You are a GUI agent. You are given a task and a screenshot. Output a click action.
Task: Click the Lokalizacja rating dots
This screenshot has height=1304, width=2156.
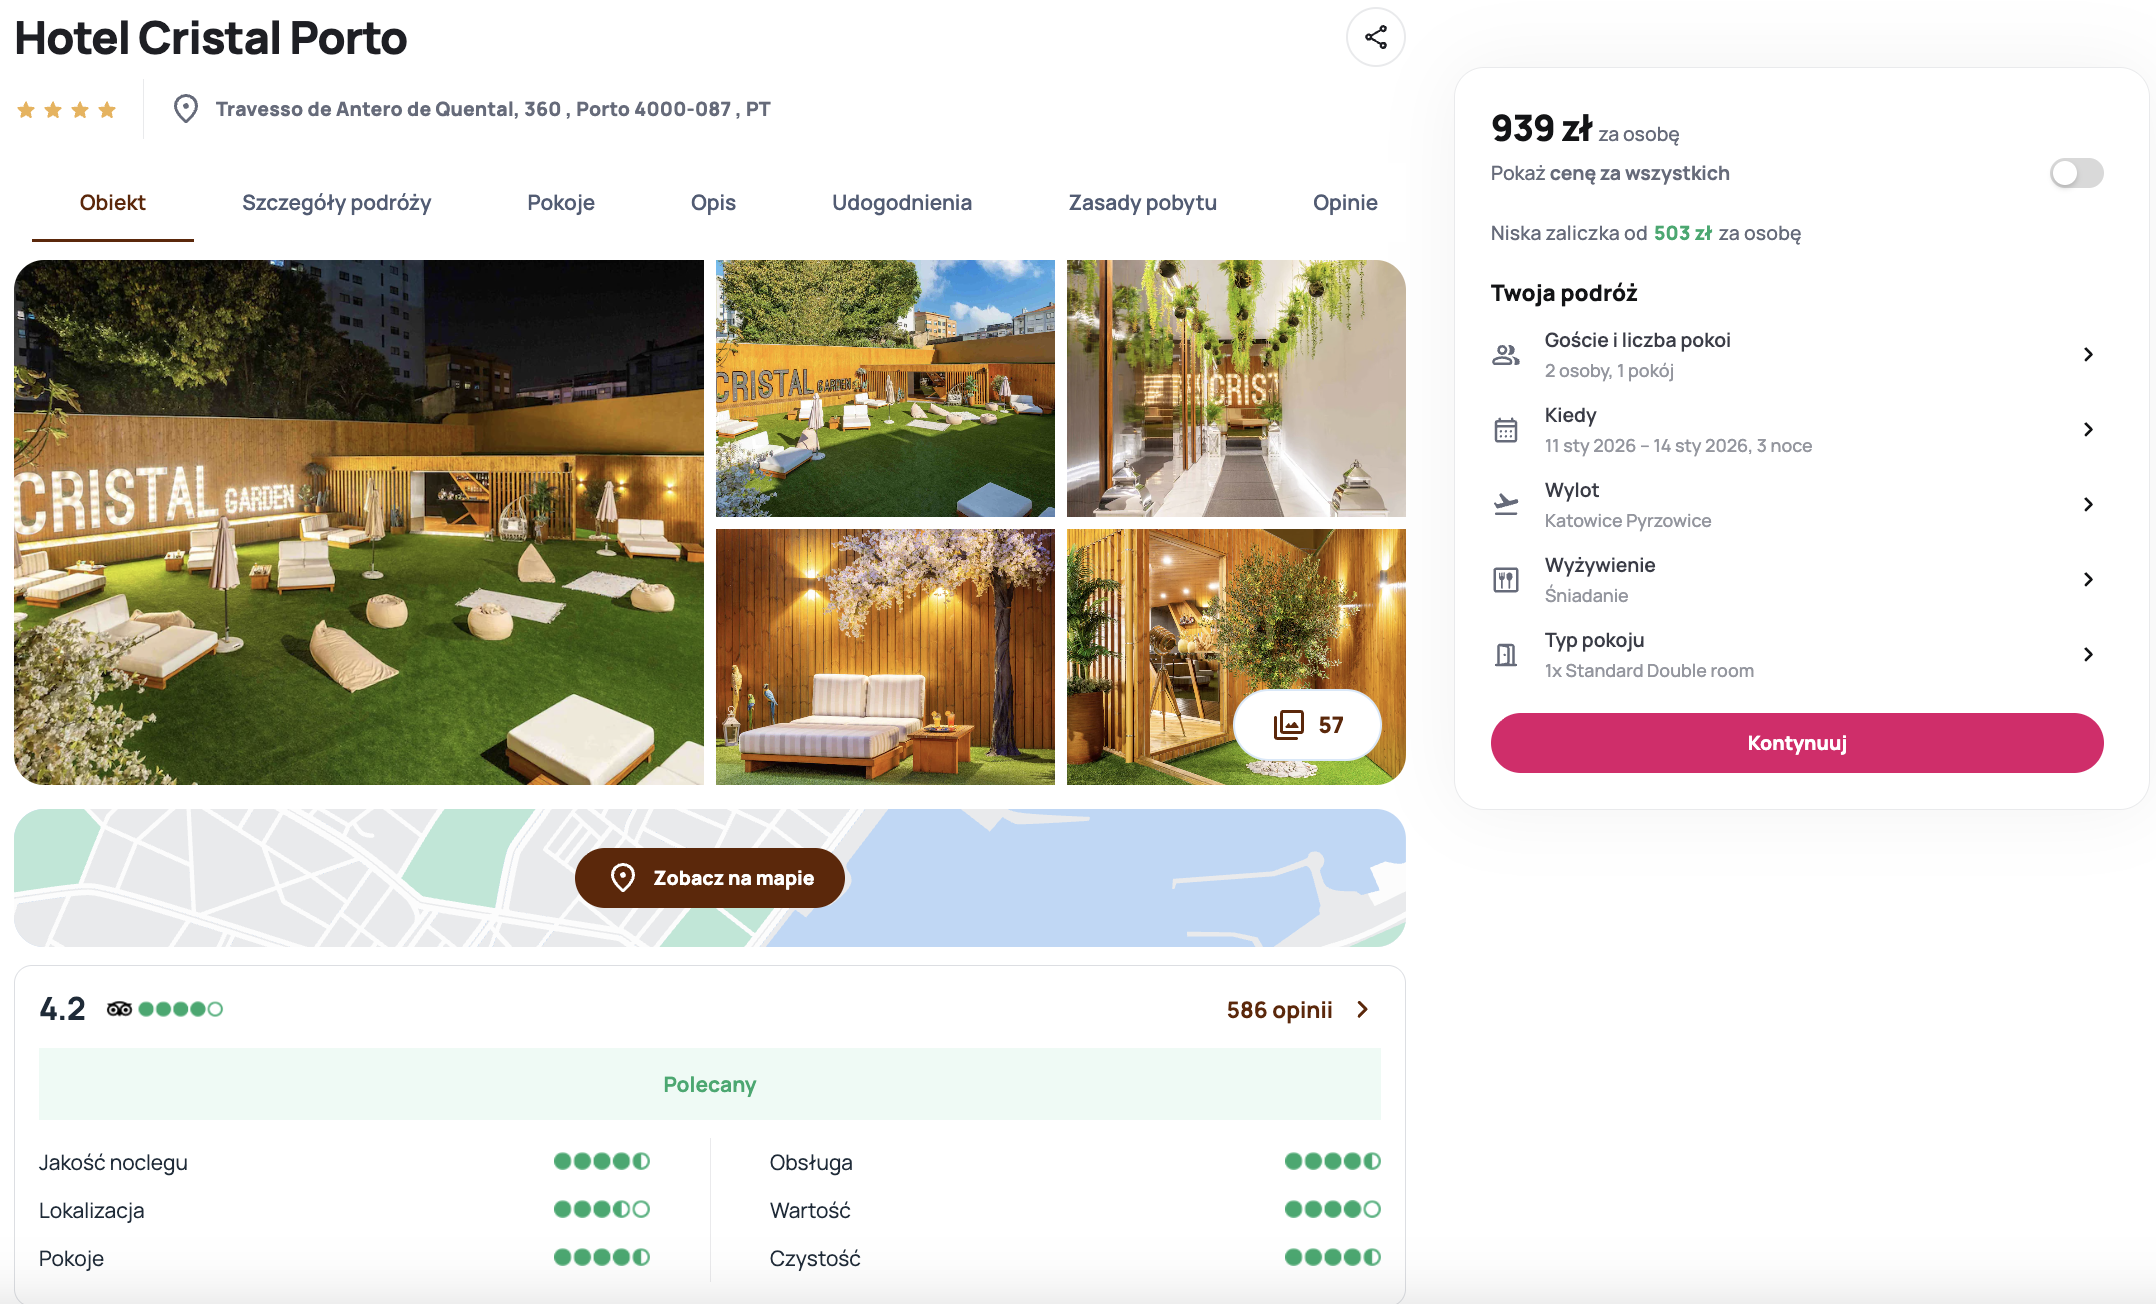pyautogui.click(x=602, y=1209)
